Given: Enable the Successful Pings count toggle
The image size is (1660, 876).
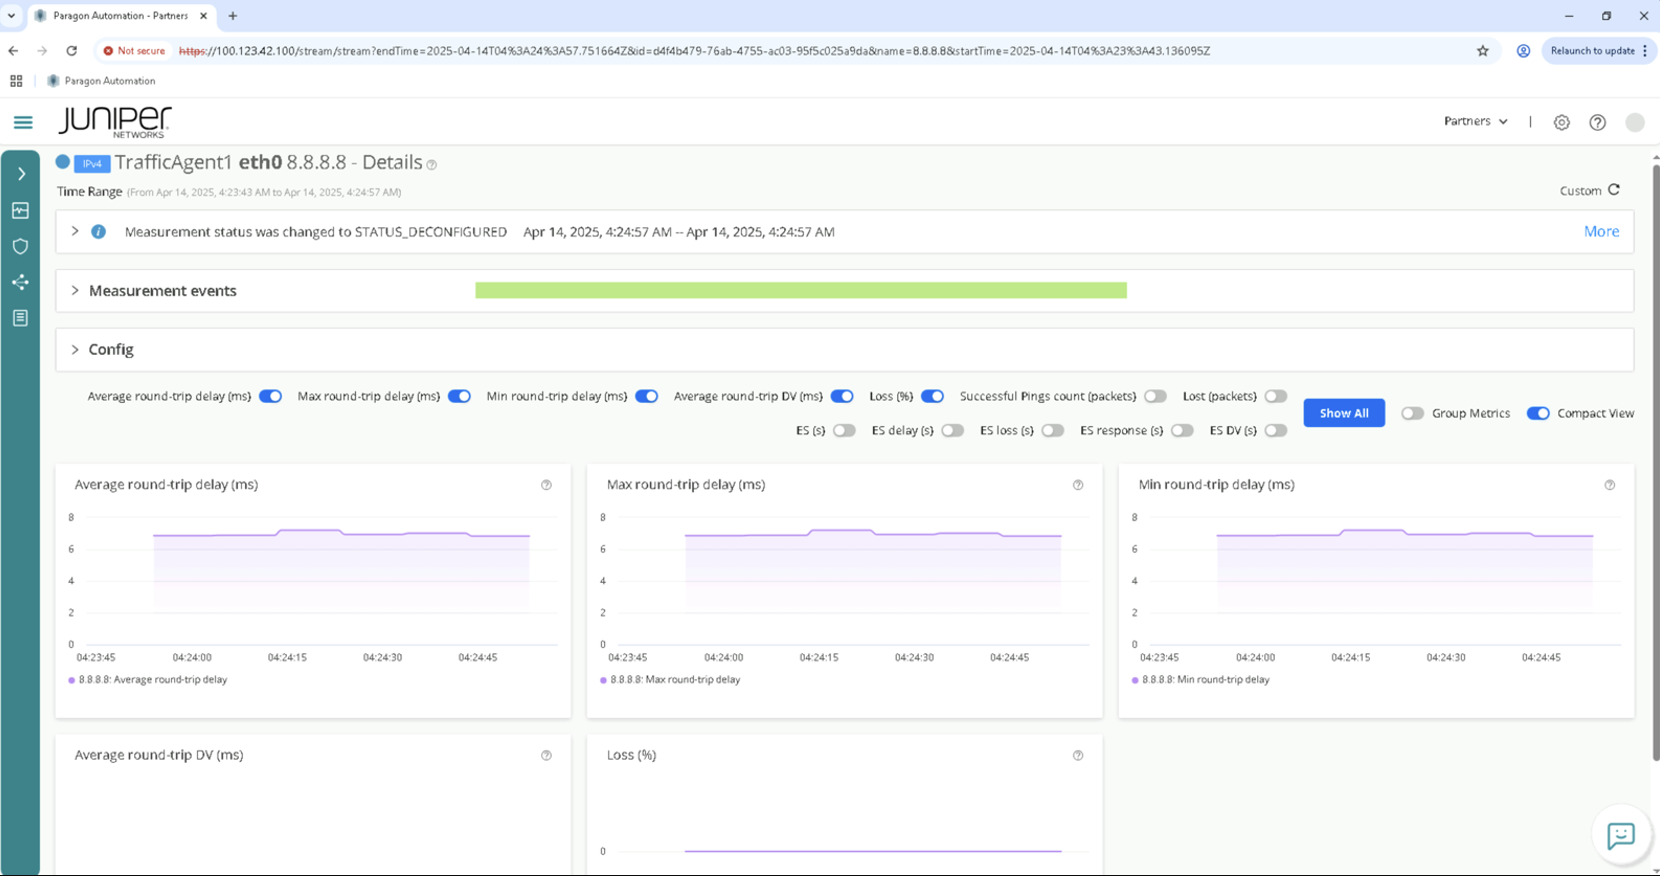Looking at the screenshot, I should [1155, 396].
